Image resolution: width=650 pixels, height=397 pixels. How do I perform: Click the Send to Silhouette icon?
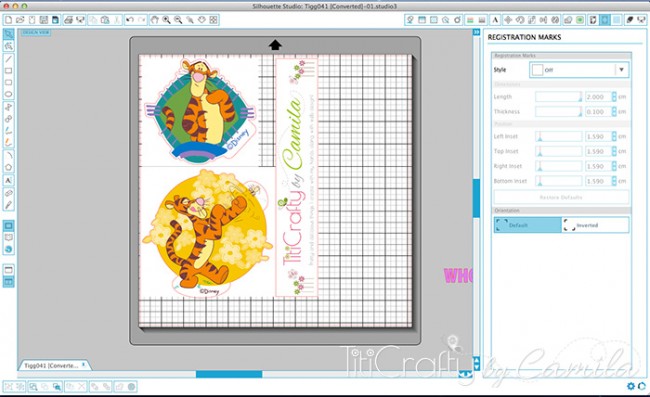click(642, 20)
